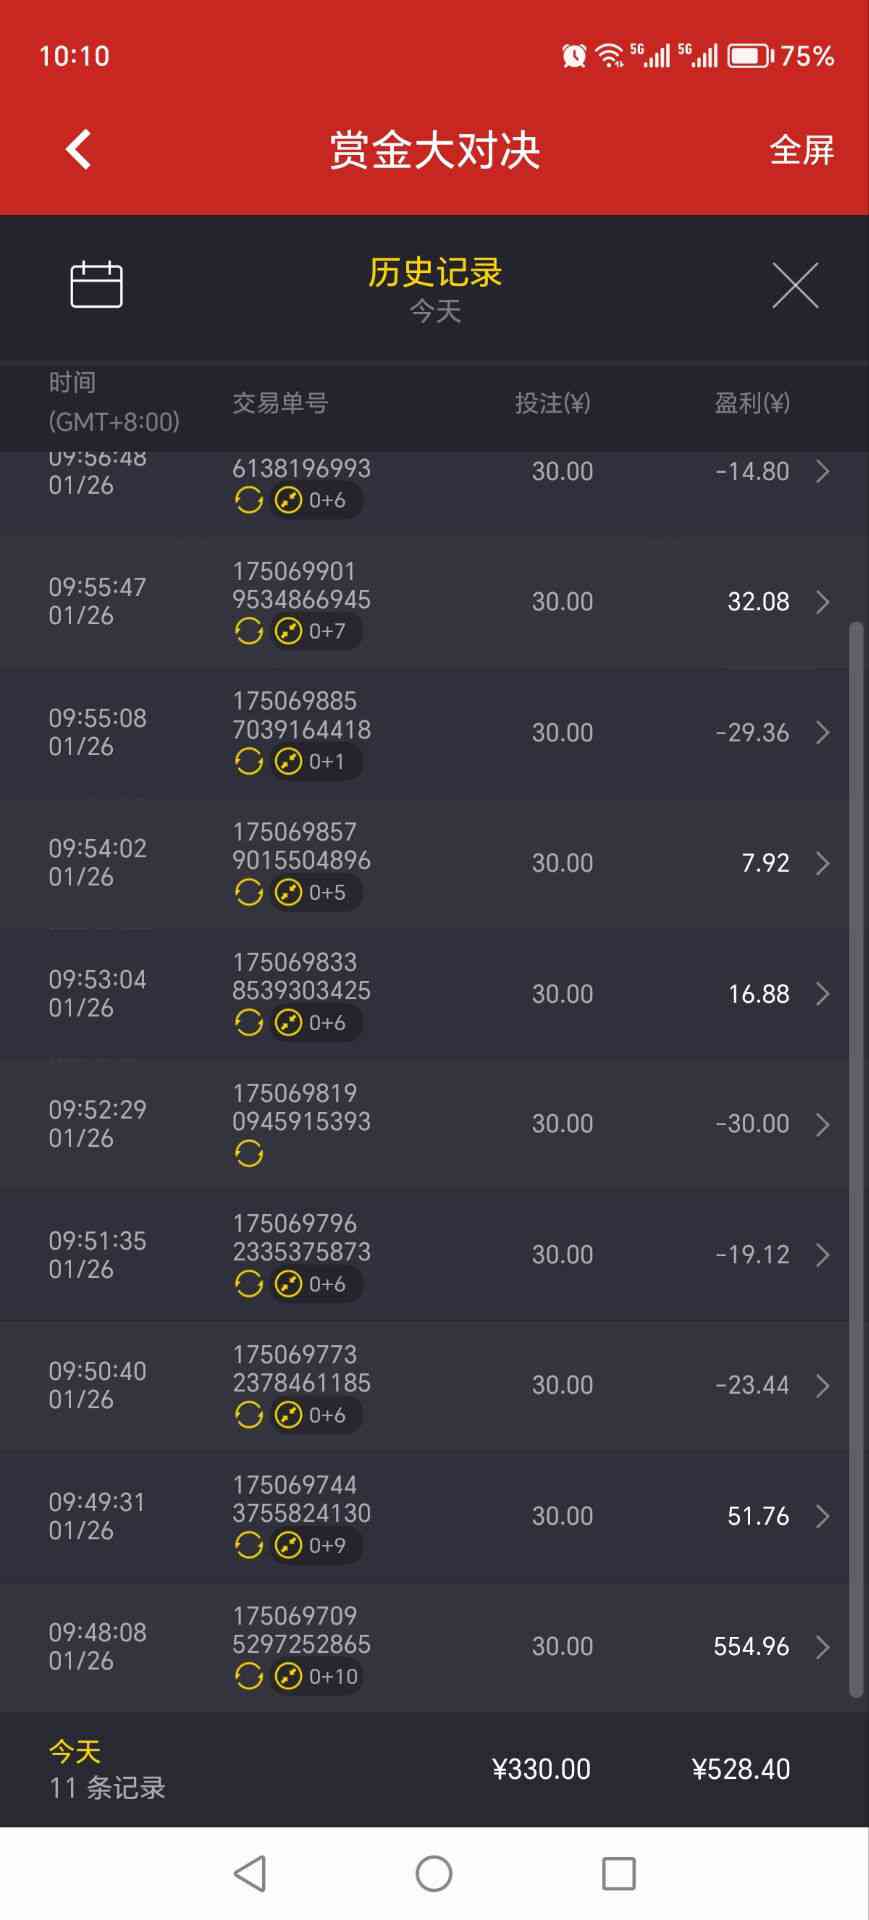Expand the 51.76 profit record chevron

coord(822,1516)
